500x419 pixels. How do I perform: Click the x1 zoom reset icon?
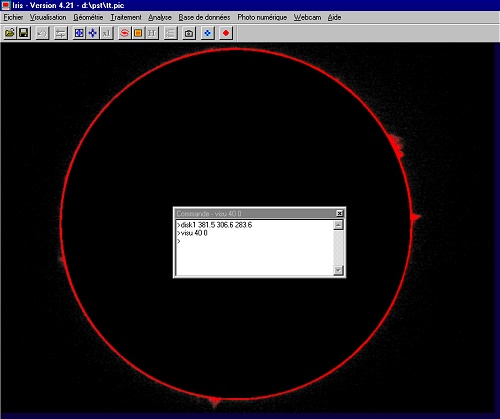106,33
